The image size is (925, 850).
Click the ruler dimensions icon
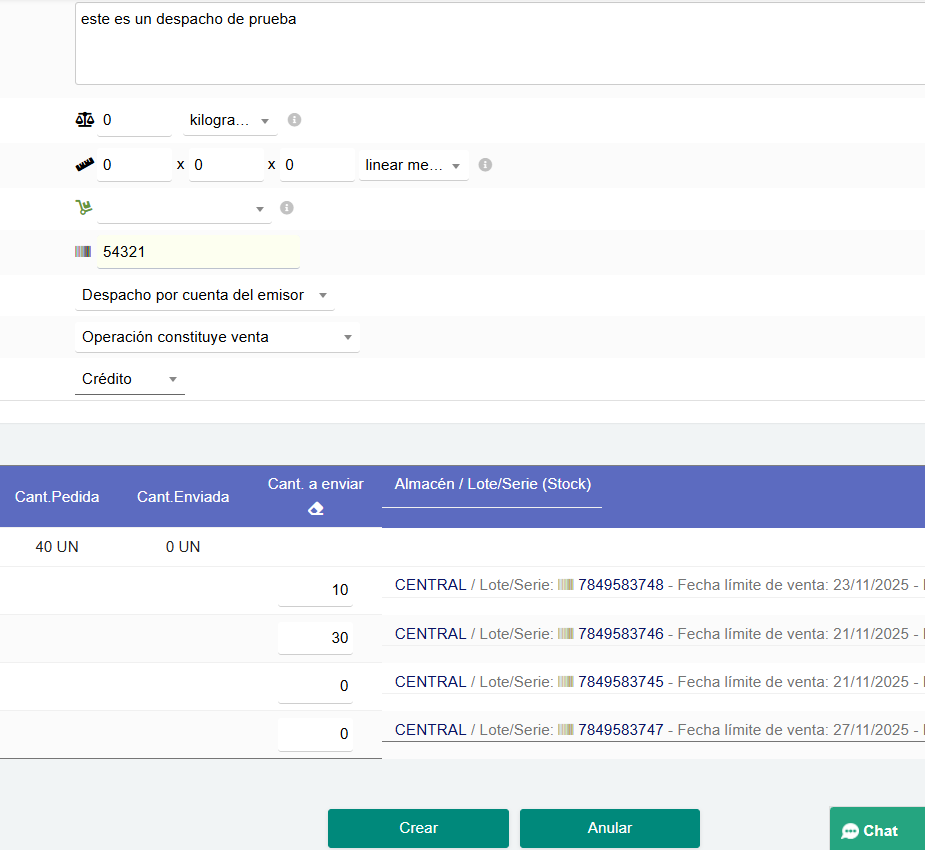[x=84, y=165]
